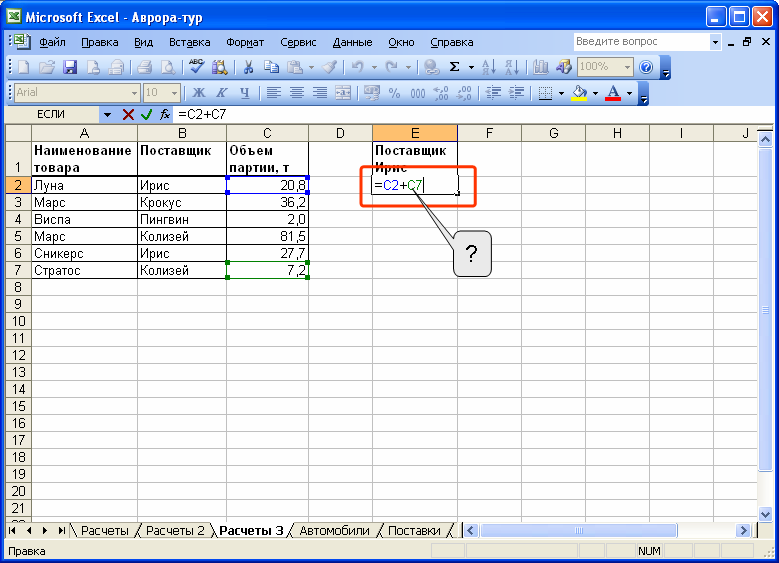Click the Open file folder icon
Viewport: 779px width, 563px height.
47,67
